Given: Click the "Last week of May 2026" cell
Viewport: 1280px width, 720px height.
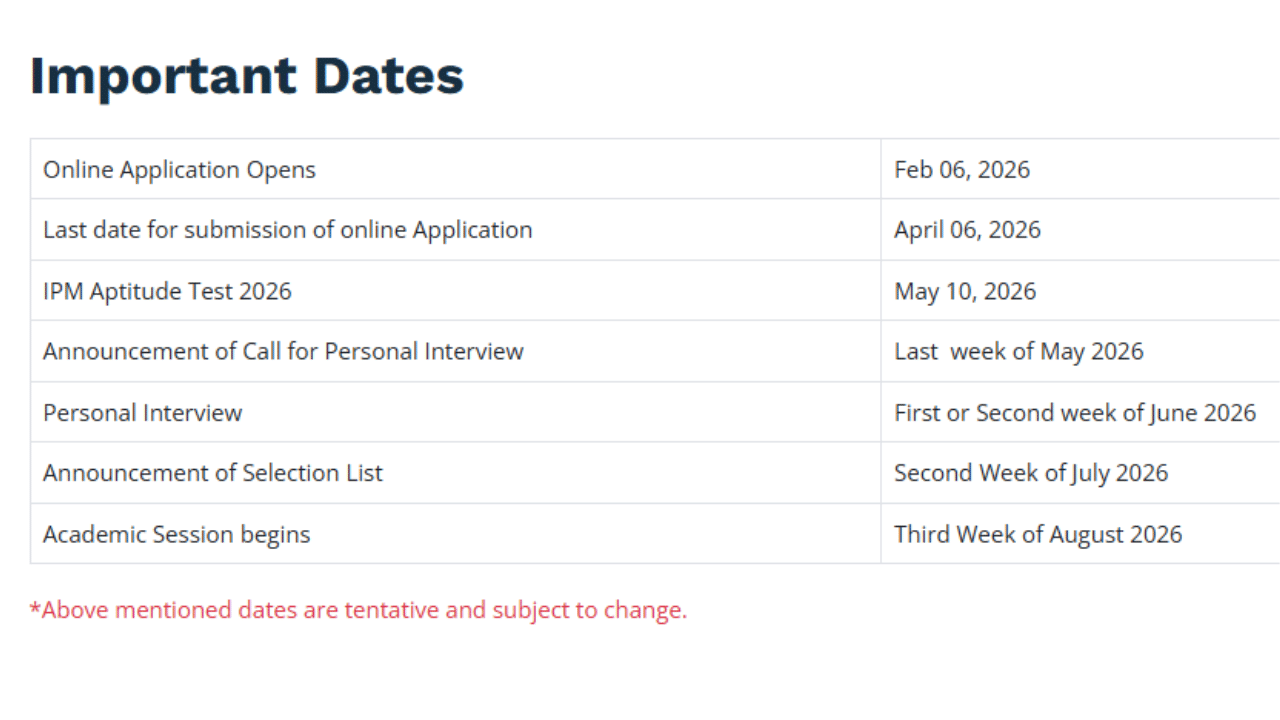Looking at the screenshot, I should [1018, 352].
